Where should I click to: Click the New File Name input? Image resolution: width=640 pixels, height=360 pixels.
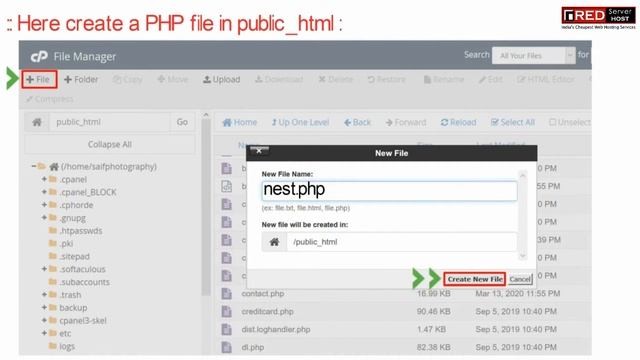389,191
